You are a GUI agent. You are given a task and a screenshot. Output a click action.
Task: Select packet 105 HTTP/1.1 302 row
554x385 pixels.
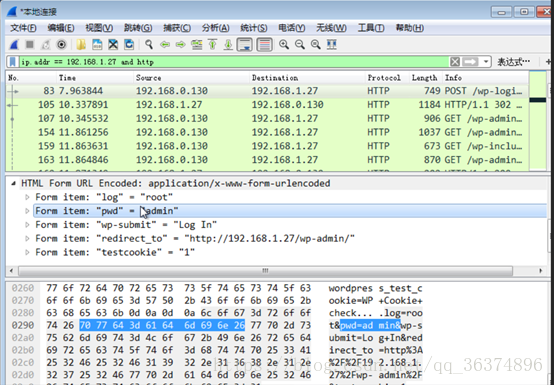(267, 105)
